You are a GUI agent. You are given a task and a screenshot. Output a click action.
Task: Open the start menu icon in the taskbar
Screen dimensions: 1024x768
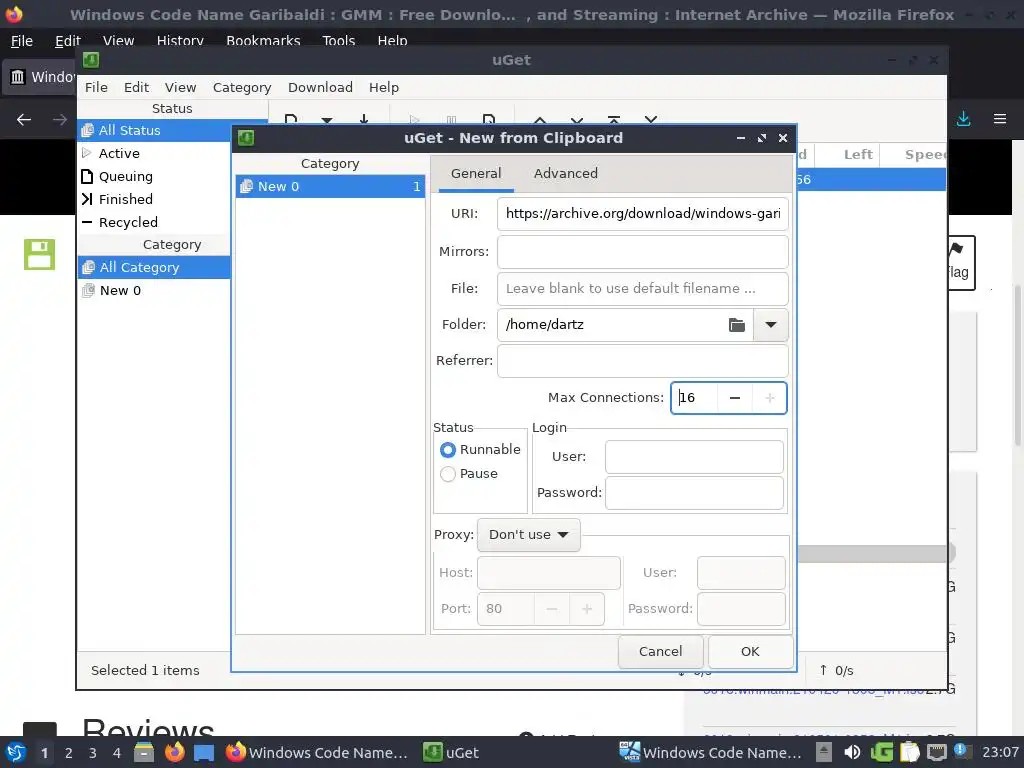click(16, 753)
